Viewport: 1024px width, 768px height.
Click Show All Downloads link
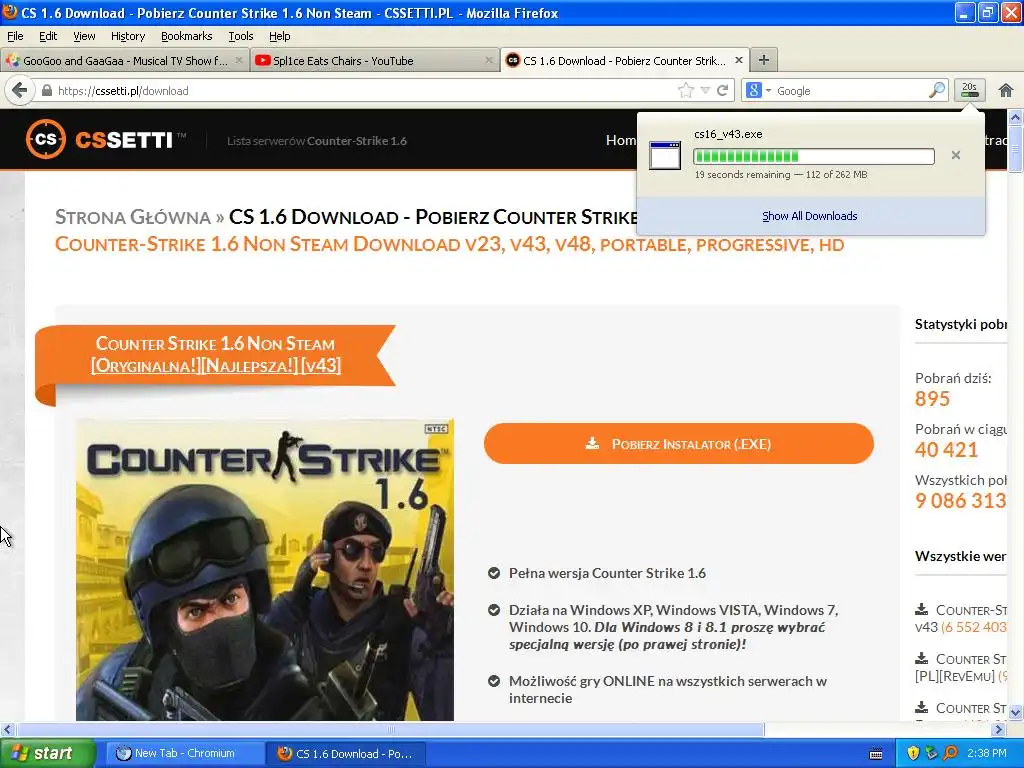(x=810, y=216)
